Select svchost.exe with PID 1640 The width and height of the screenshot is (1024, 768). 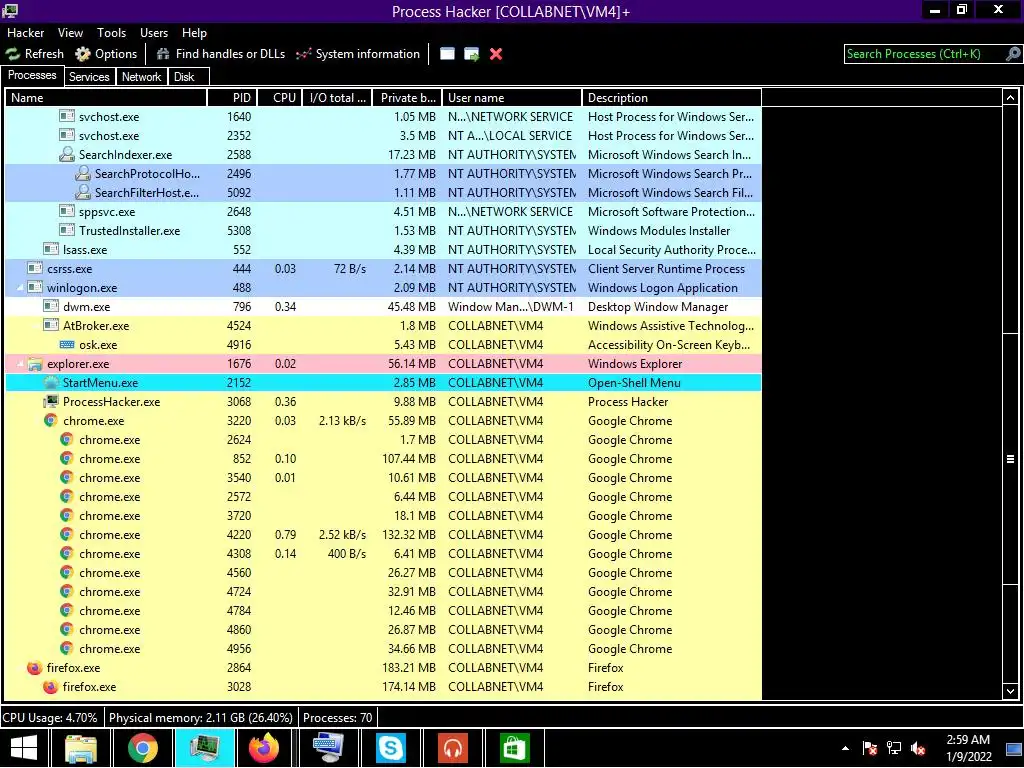(x=383, y=117)
